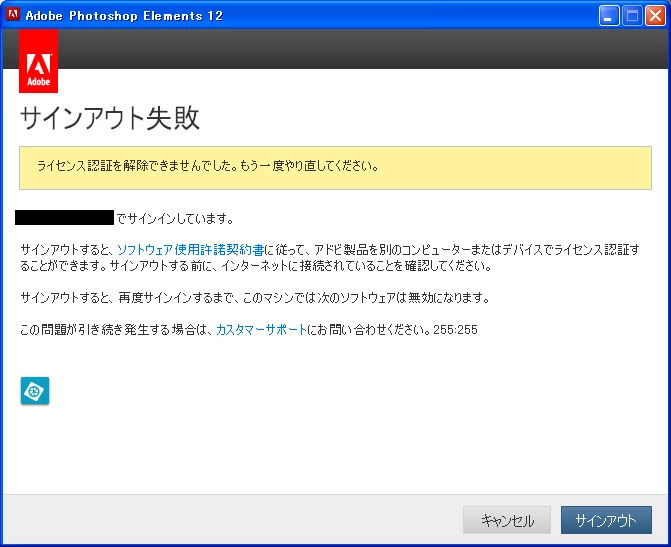The image size is (671, 547).
Task: Click the 再度サインインするまで sentence
Action: coord(255,297)
